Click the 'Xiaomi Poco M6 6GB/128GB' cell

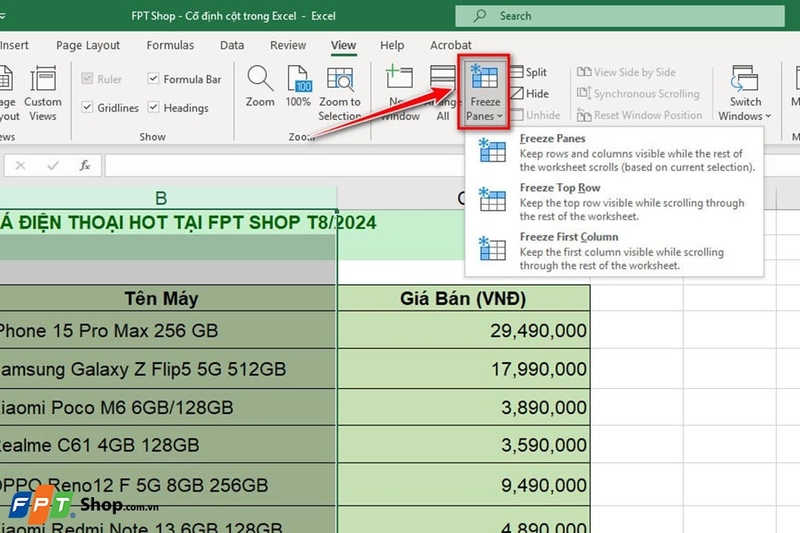tap(167, 407)
